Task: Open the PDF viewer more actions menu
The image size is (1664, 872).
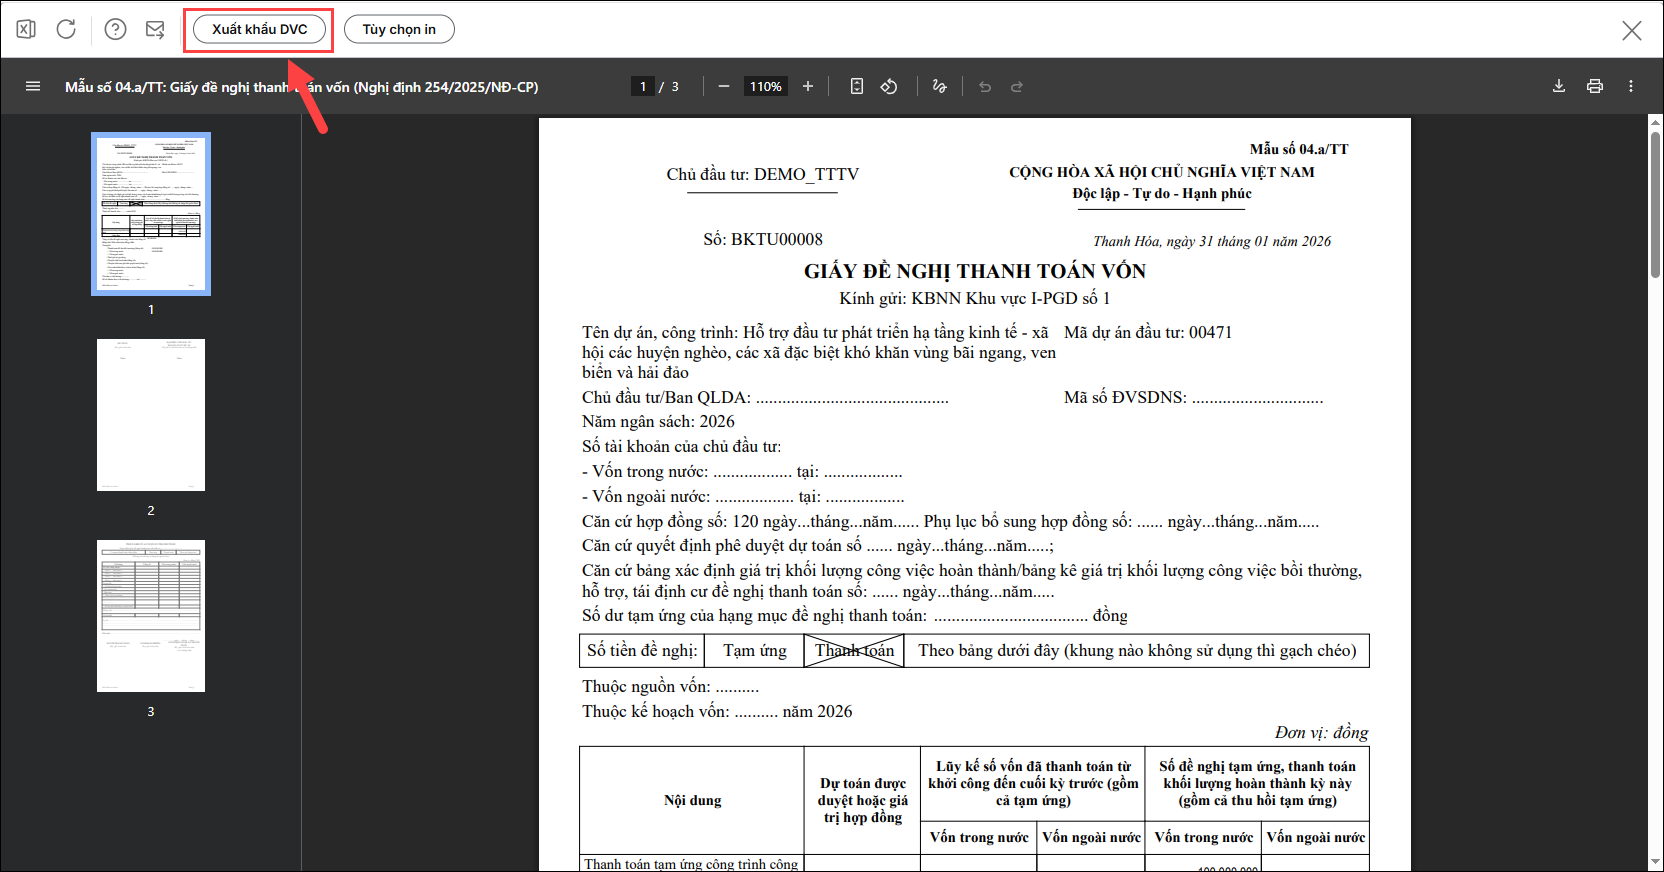Action: (1631, 86)
